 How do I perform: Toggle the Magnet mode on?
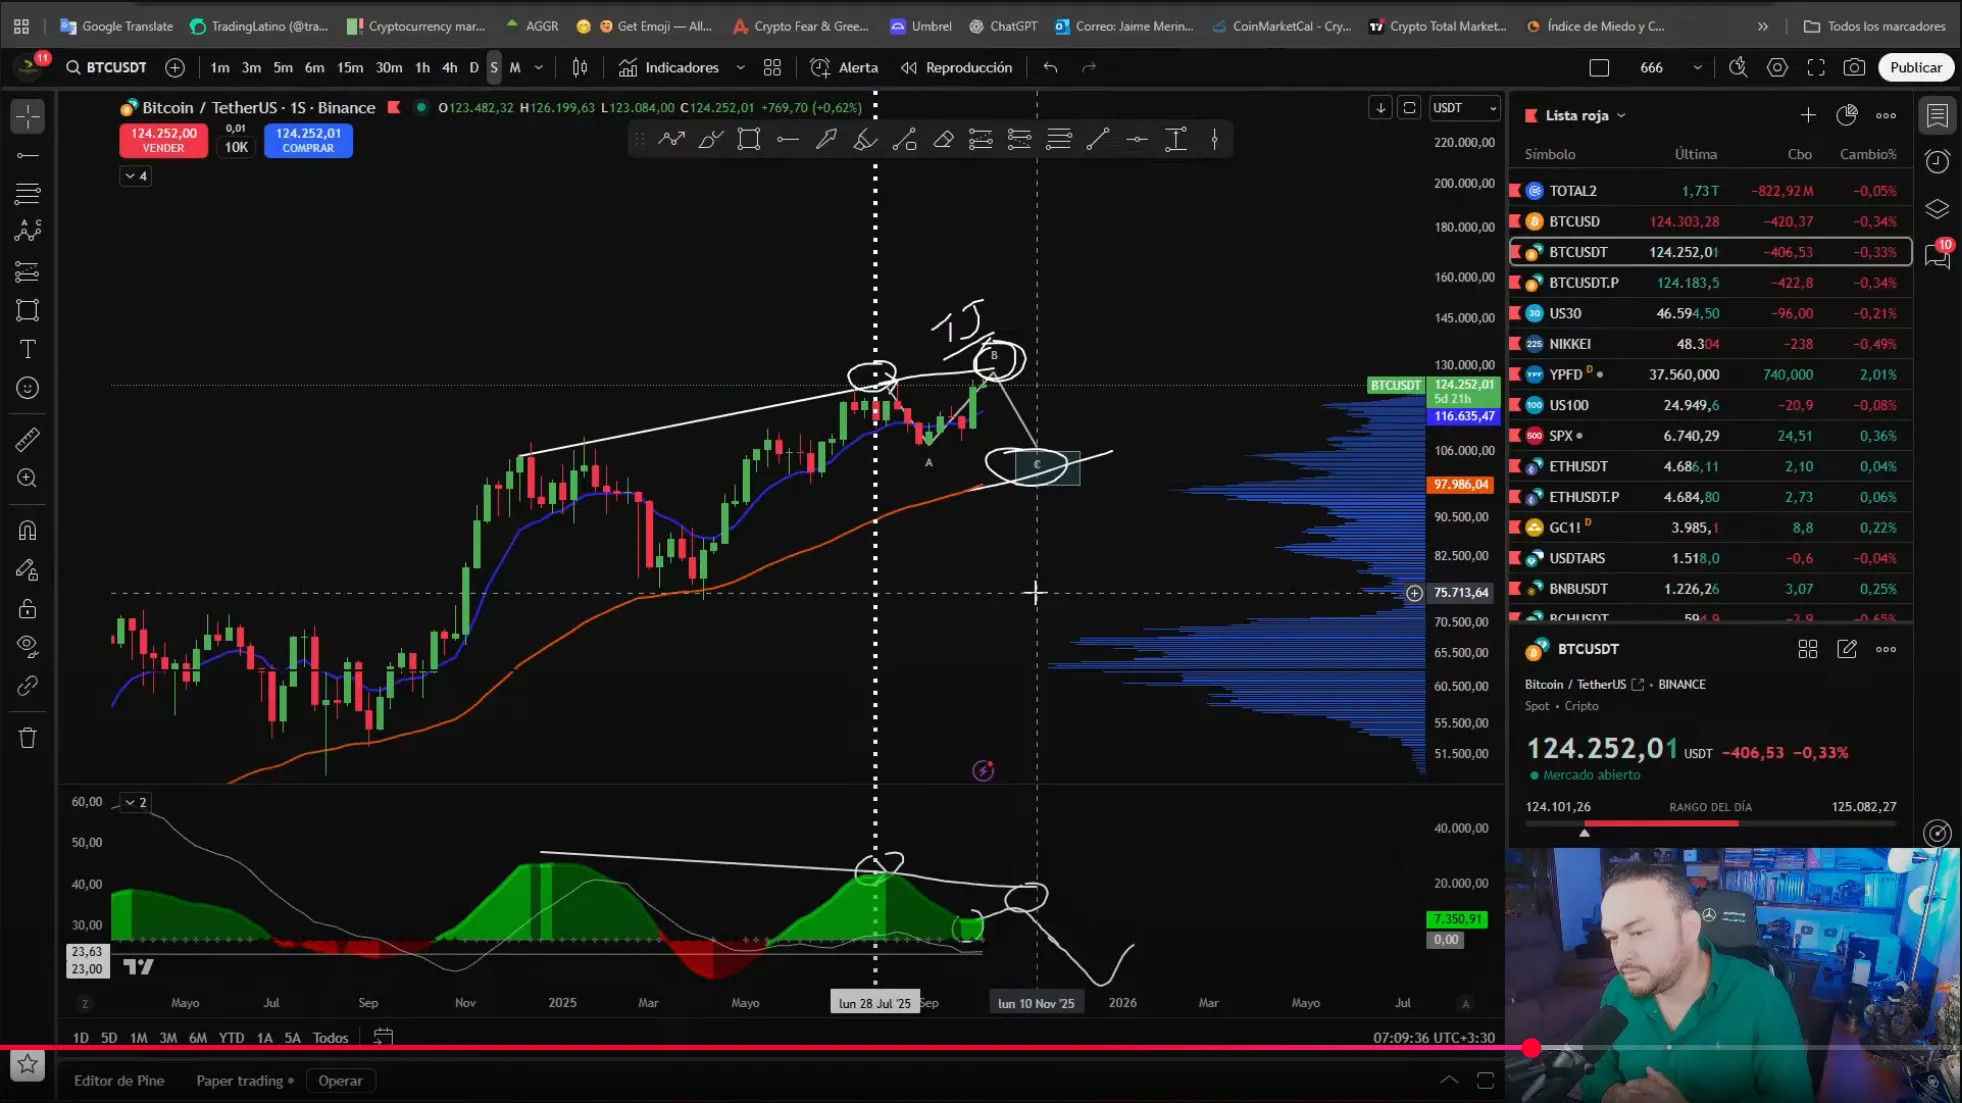point(27,530)
